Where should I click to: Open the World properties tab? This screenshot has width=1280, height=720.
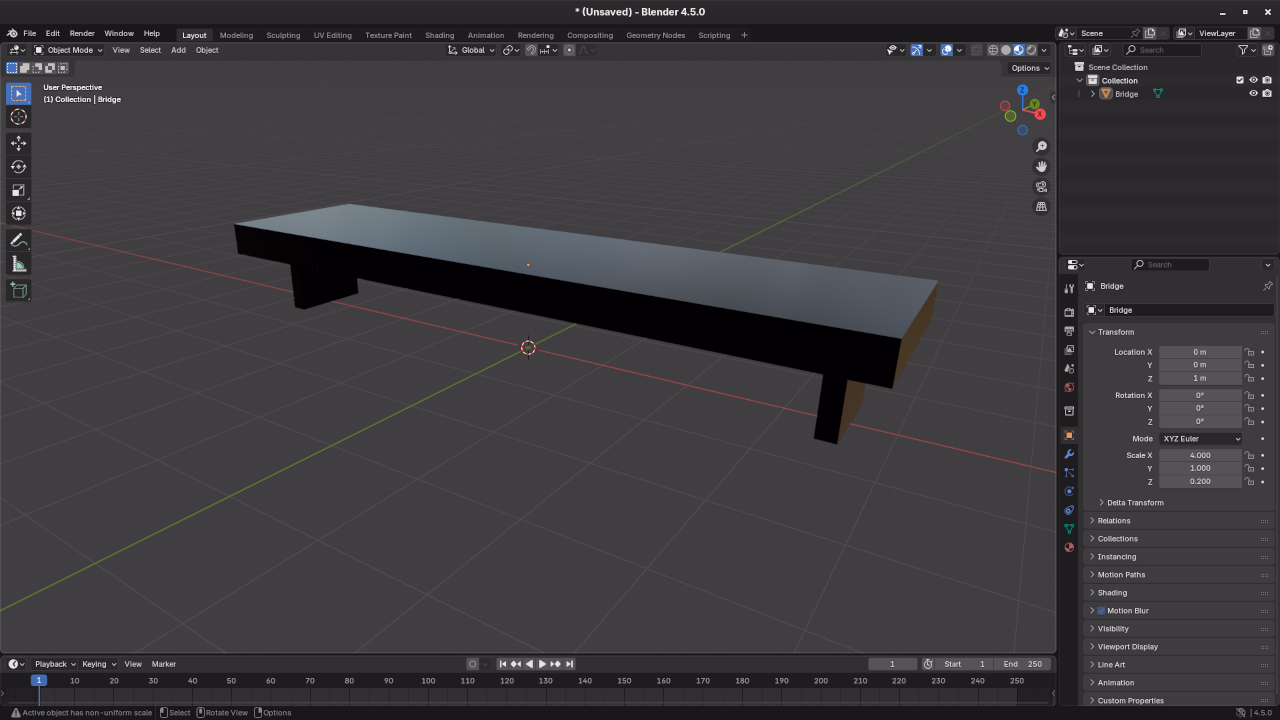pos(1069,388)
